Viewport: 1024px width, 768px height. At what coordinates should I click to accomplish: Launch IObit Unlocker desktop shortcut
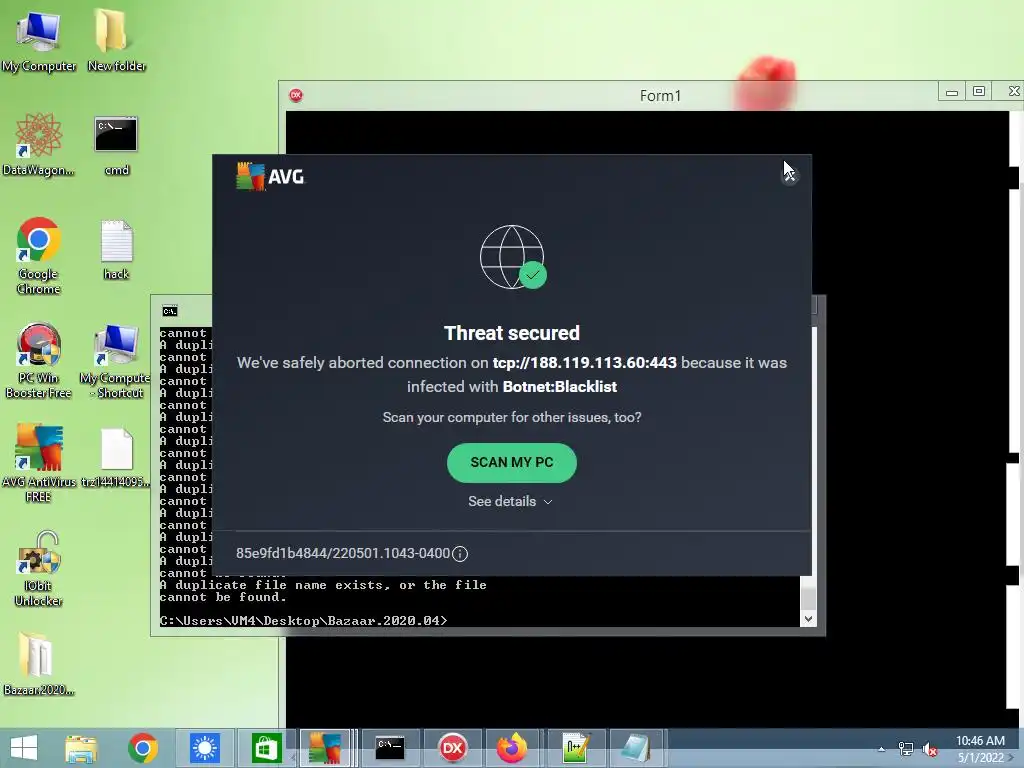(39, 568)
